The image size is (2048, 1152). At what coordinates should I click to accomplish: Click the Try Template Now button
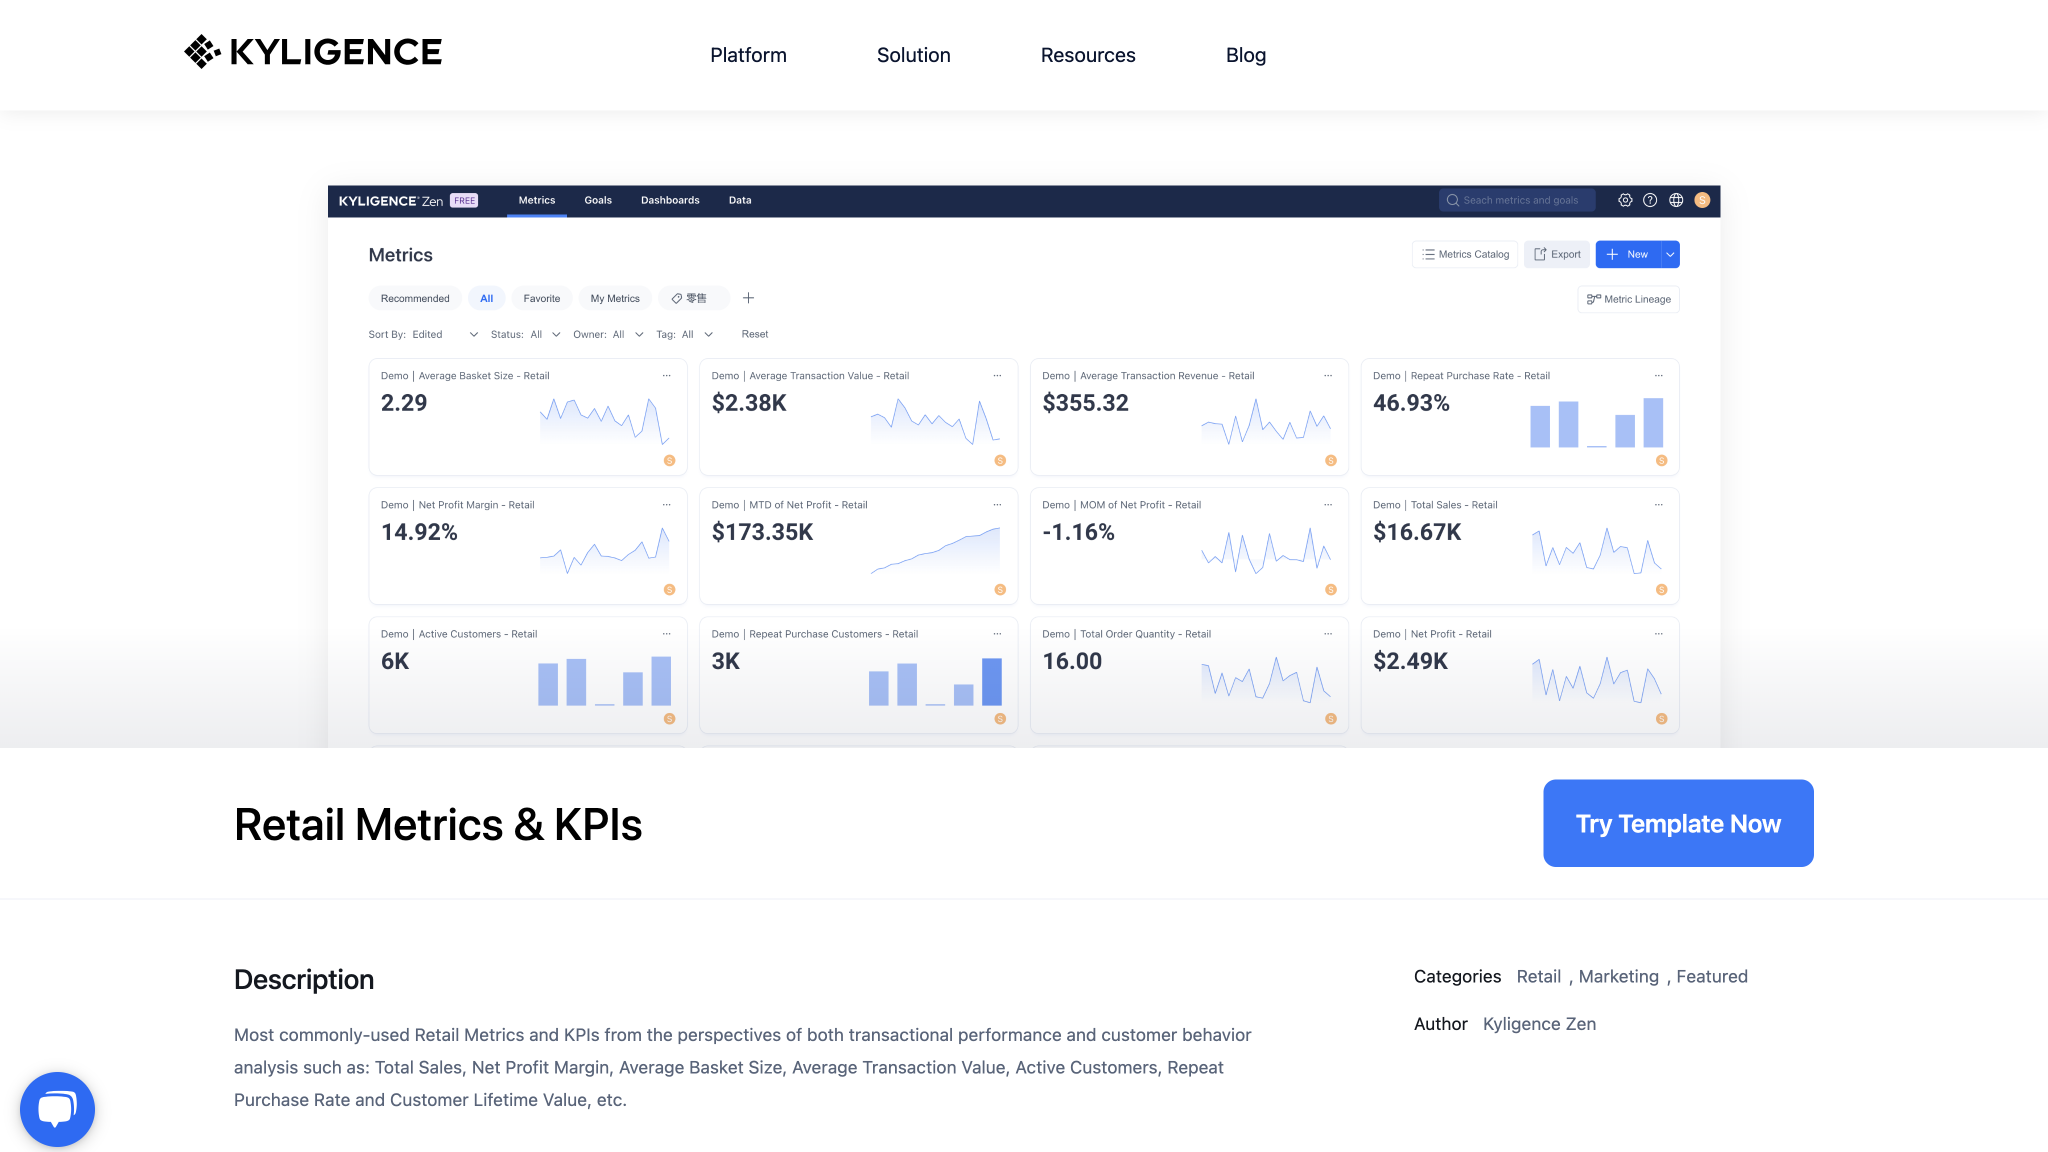point(1677,823)
